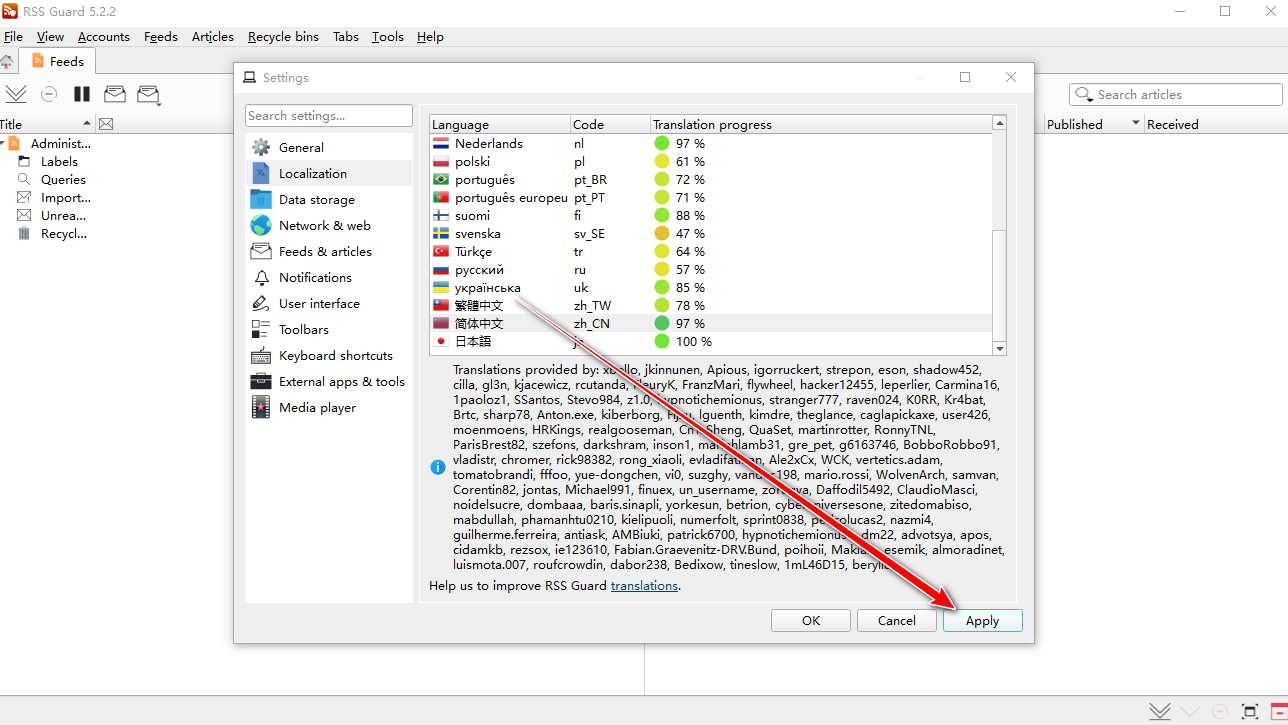Click language list scroll-down arrow
The width and height of the screenshot is (1288, 725).
[x=999, y=348]
